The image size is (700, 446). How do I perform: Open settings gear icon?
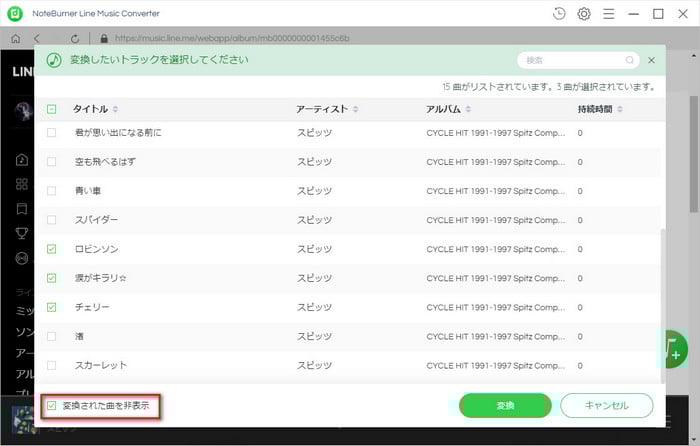[x=583, y=14]
